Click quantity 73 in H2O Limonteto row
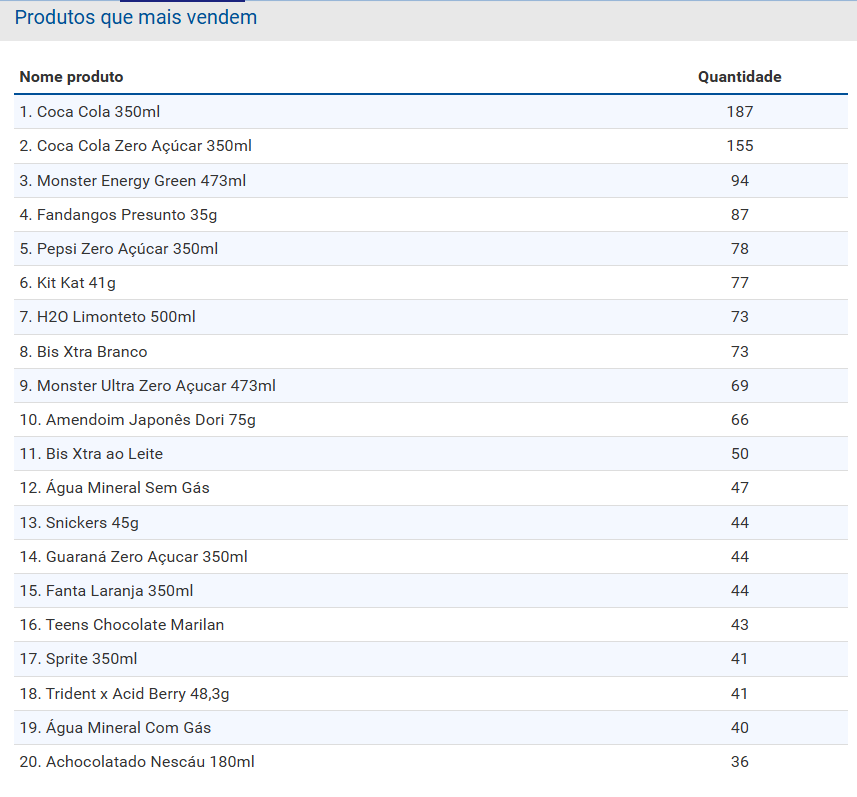 coord(740,317)
